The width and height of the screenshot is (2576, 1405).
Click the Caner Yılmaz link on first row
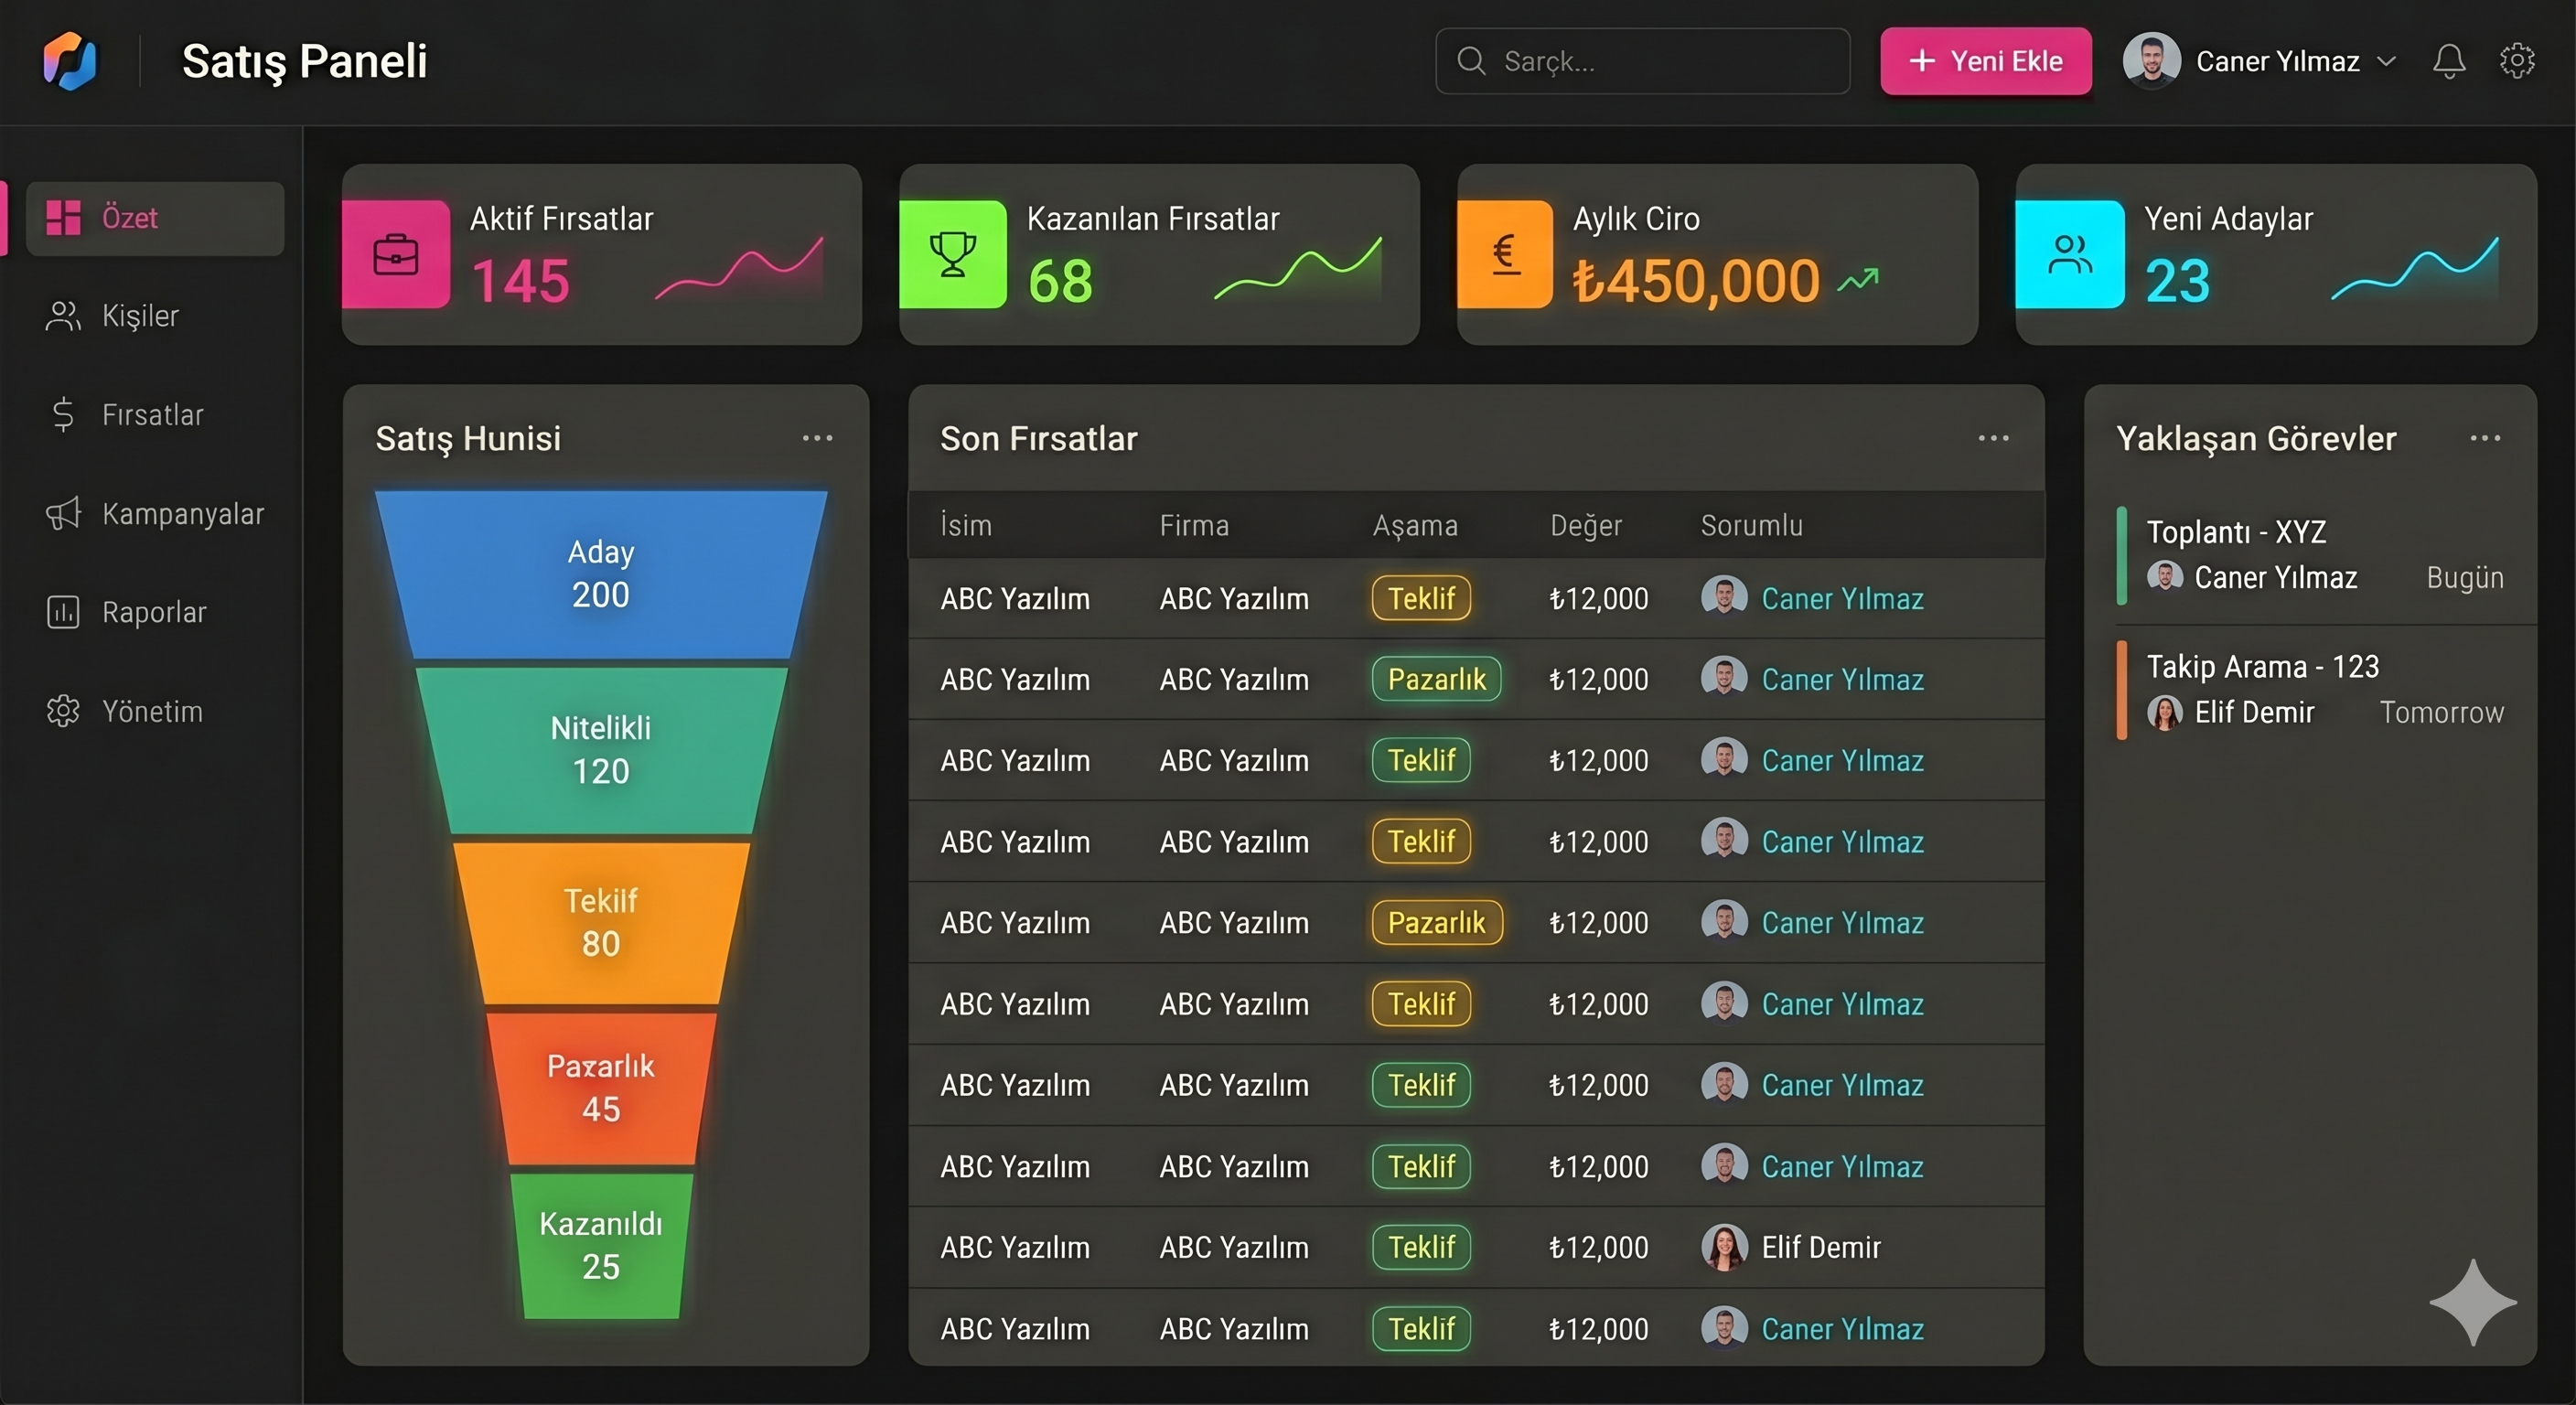click(1843, 598)
